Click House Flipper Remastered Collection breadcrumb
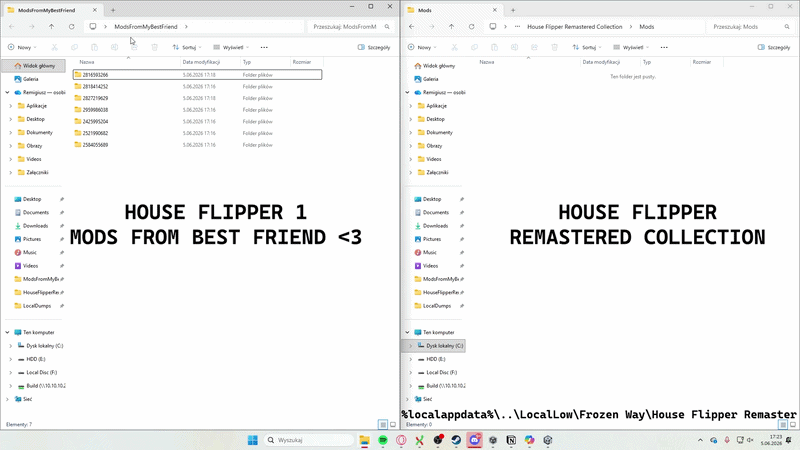This screenshot has width=800, height=450. click(x=574, y=27)
